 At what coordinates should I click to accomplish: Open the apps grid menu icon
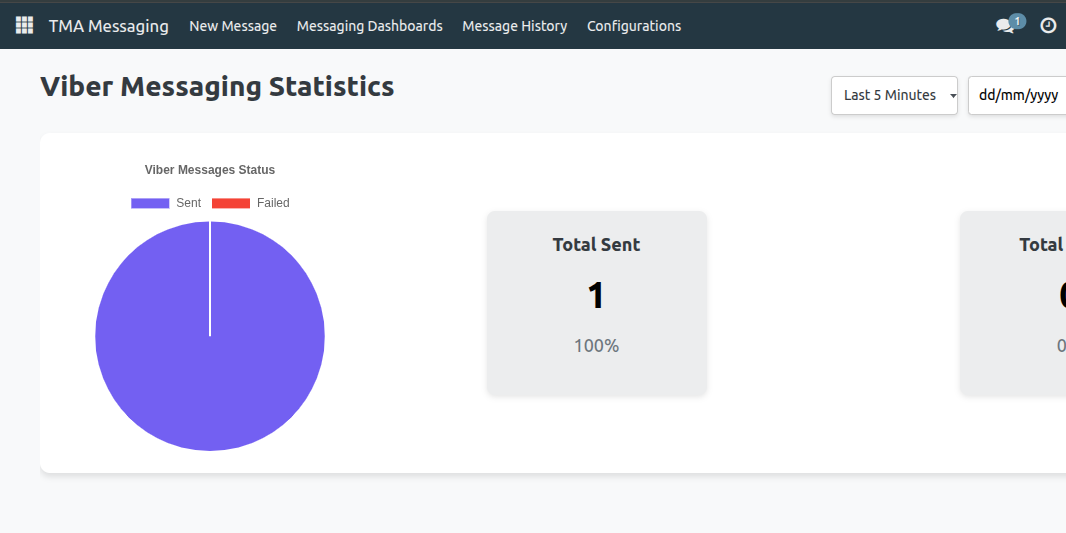24,26
